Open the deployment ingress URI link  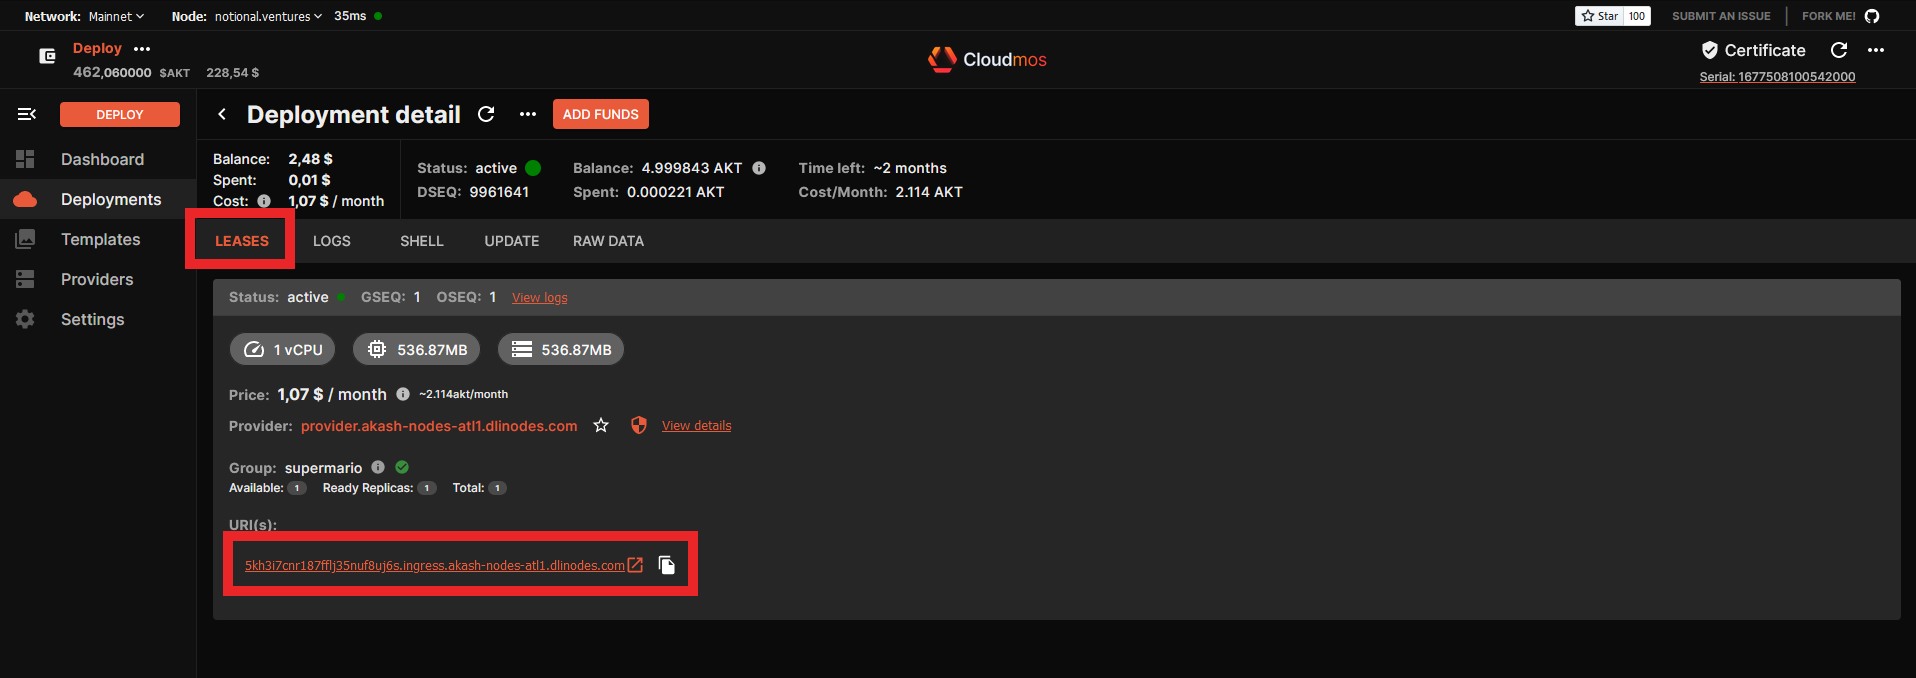[435, 566]
